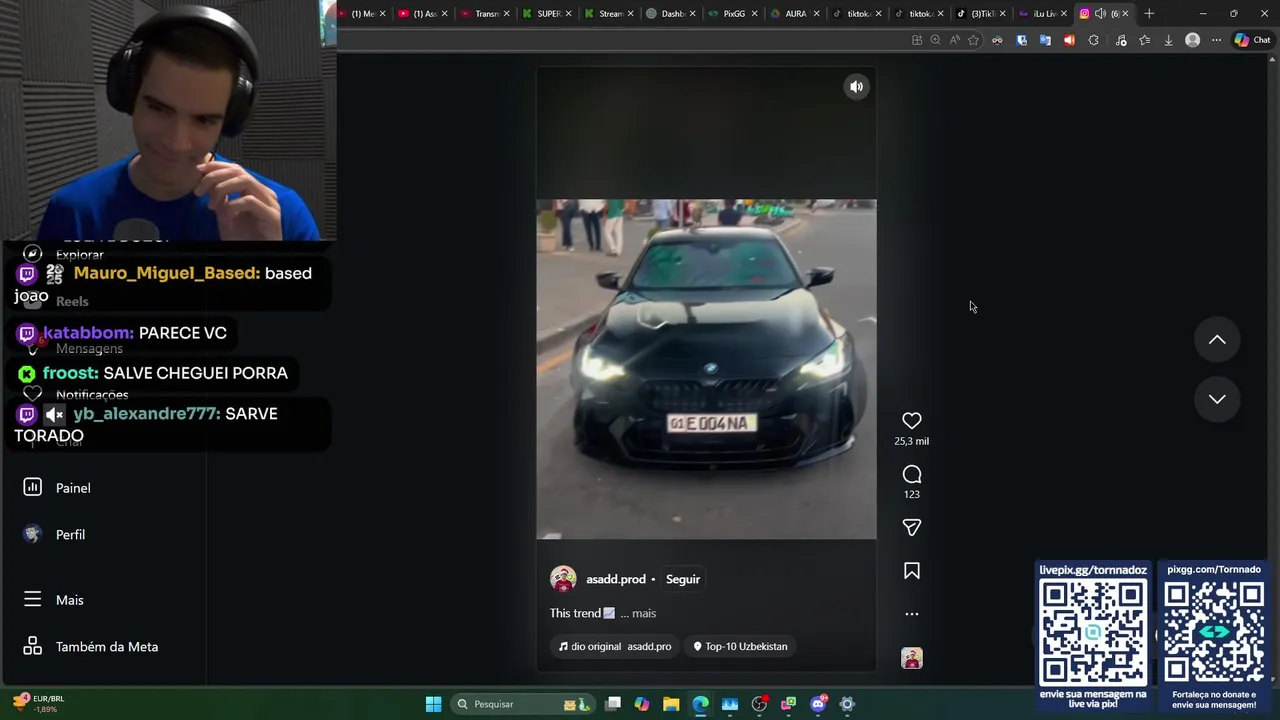This screenshot has height=720, width=1280.
Task: Switch to the SUPER browser tab
Action: (546, 14)
